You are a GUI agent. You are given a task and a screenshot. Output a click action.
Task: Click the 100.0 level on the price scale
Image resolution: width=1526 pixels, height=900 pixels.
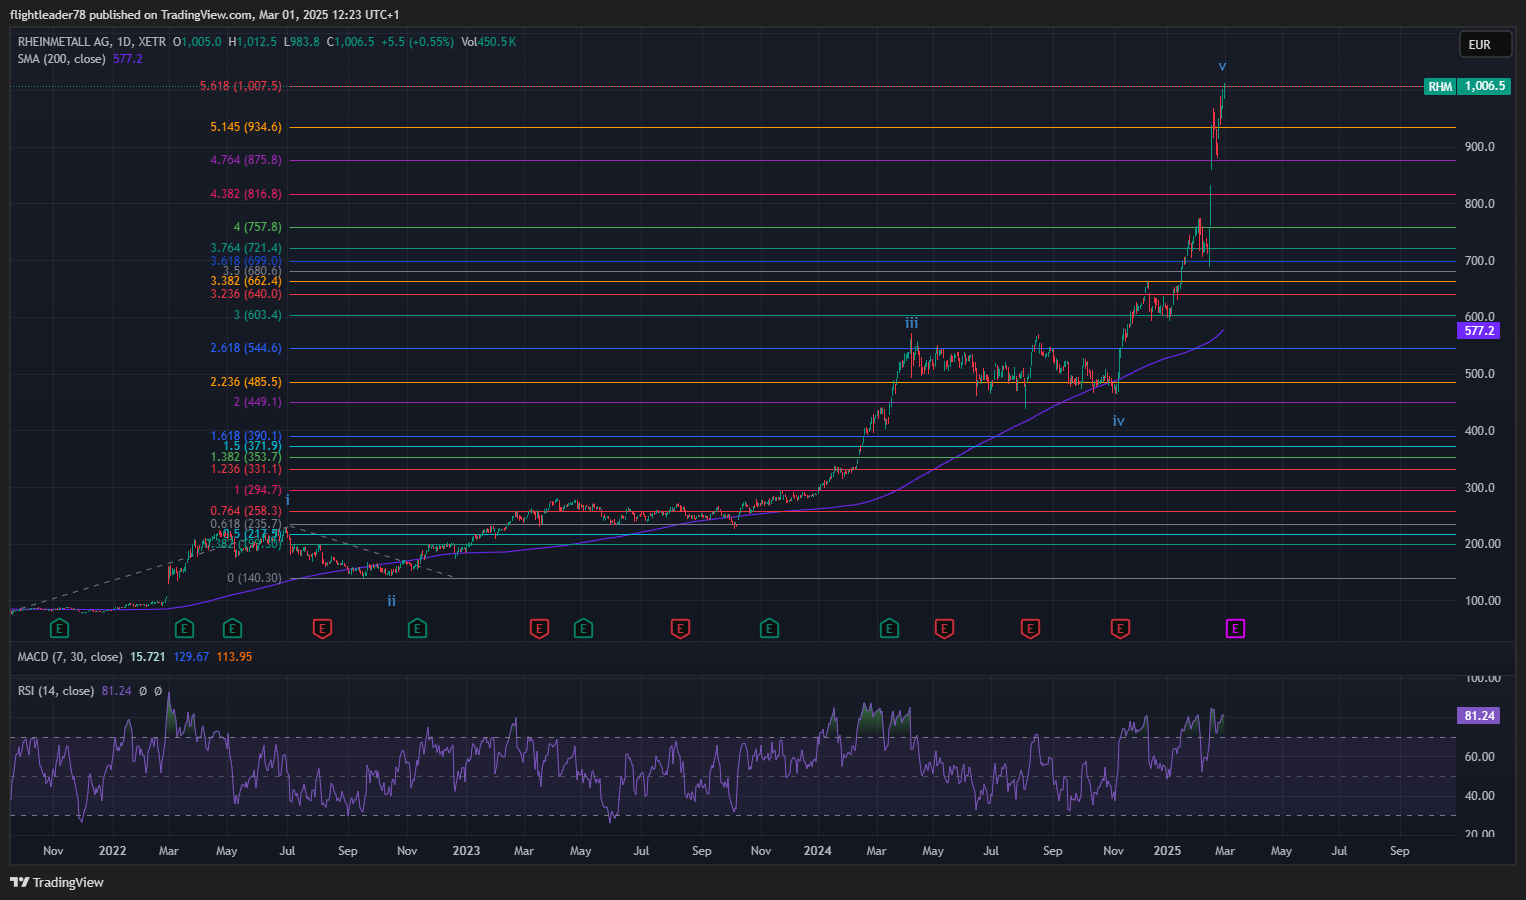[x=1482, y=601]
